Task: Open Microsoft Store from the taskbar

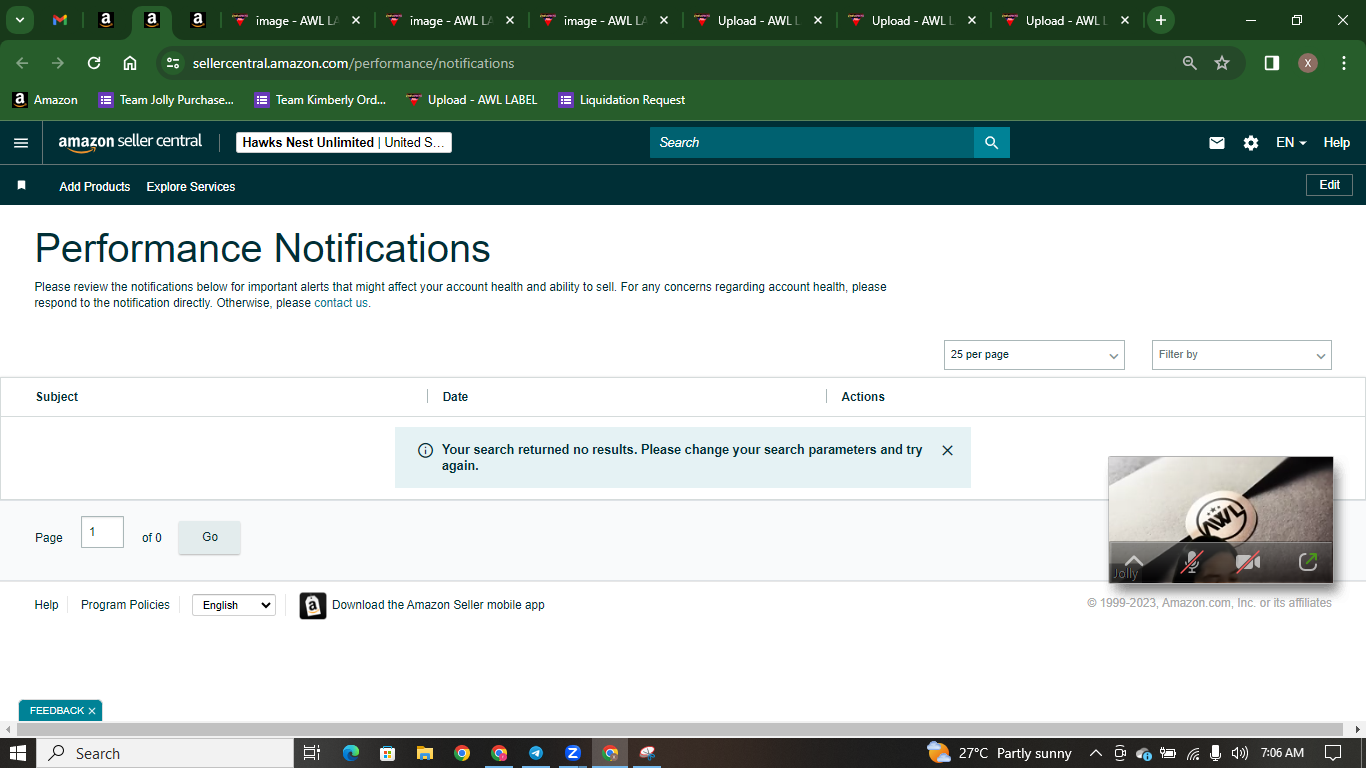Action: click(x=388, y=753)
